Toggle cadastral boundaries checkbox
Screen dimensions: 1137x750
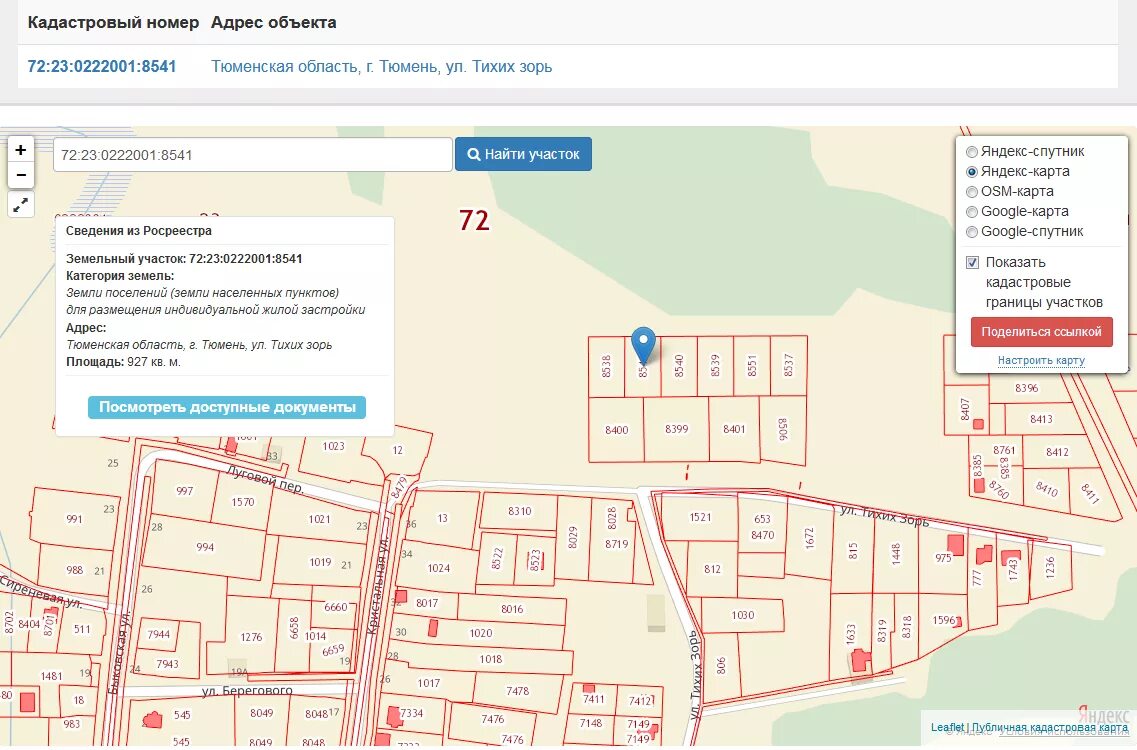pos(972,263)
